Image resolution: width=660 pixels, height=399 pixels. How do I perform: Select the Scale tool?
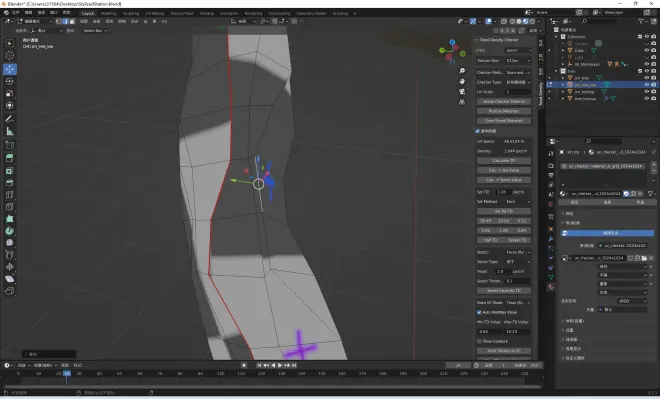tap(10, 93)
